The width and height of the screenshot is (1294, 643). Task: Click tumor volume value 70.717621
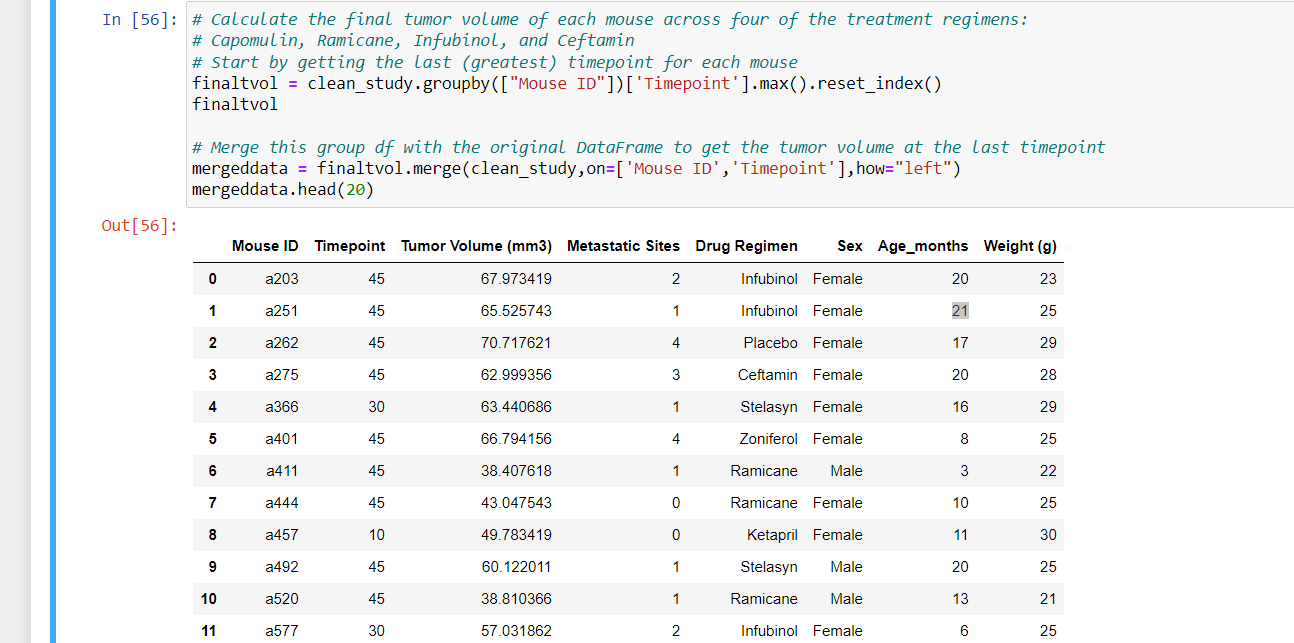click(516, 343)
